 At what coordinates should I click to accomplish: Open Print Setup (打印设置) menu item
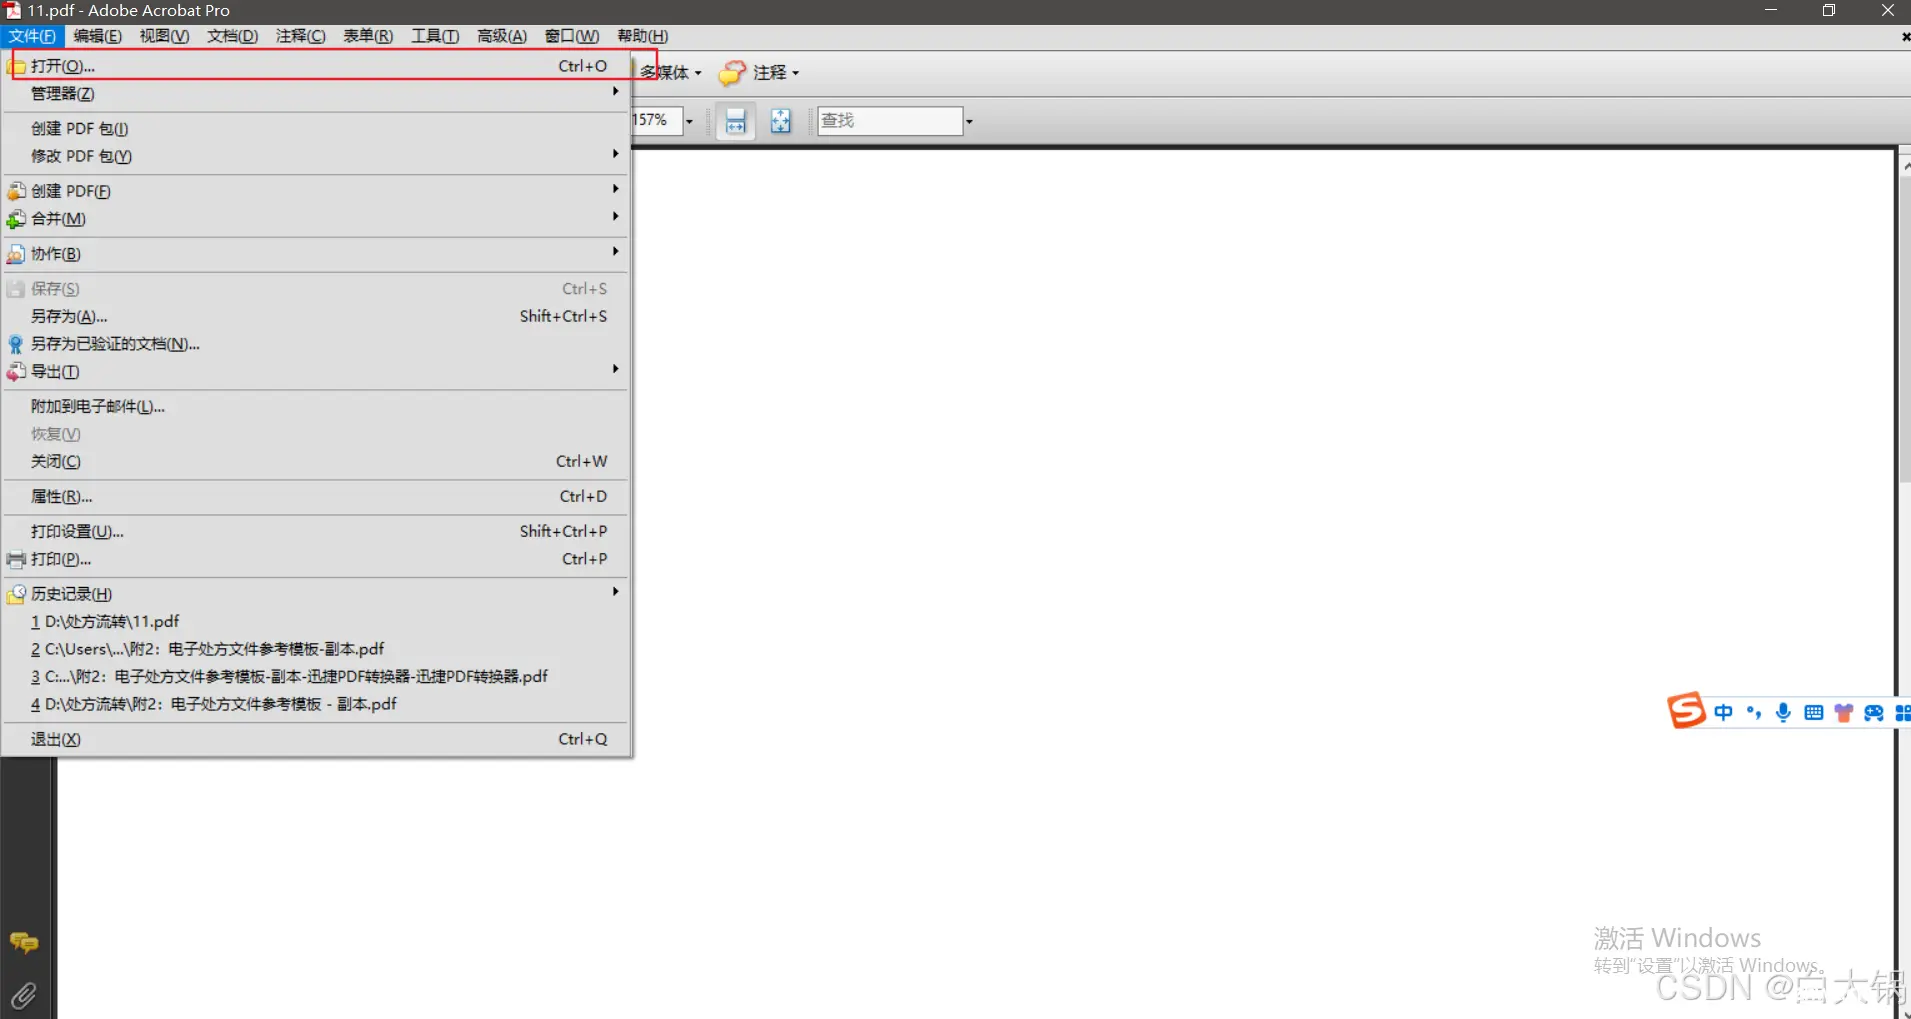tap(316, 531)
